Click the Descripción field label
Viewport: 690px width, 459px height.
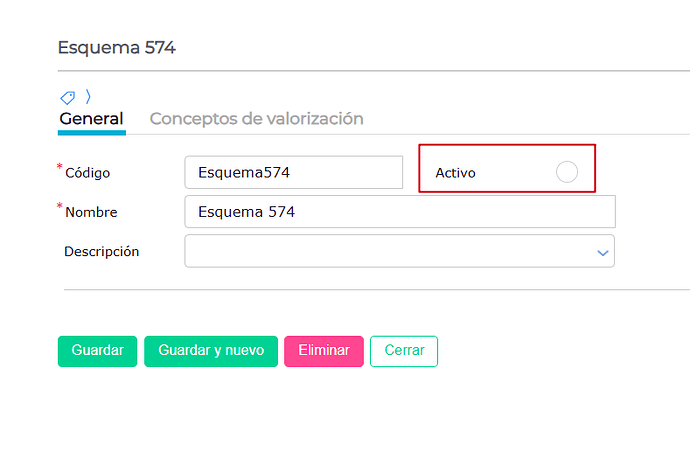tap(102, 251)
